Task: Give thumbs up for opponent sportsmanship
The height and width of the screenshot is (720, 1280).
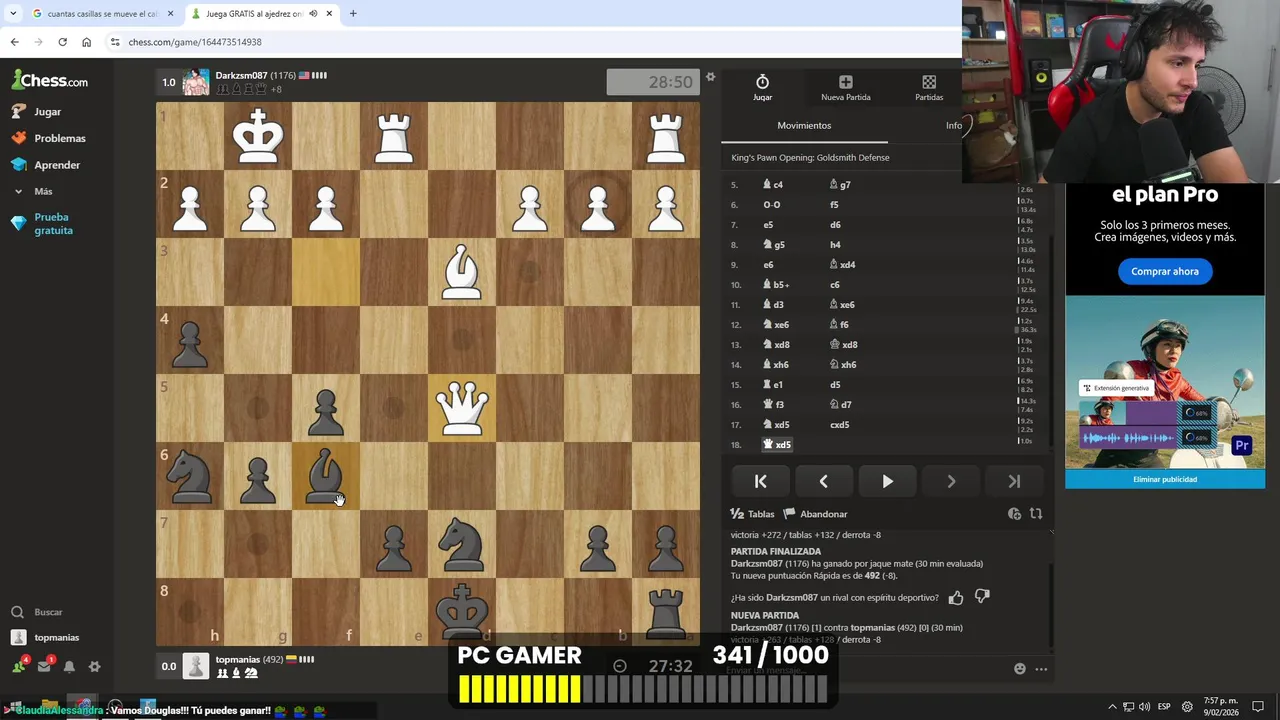Action: 956,597
